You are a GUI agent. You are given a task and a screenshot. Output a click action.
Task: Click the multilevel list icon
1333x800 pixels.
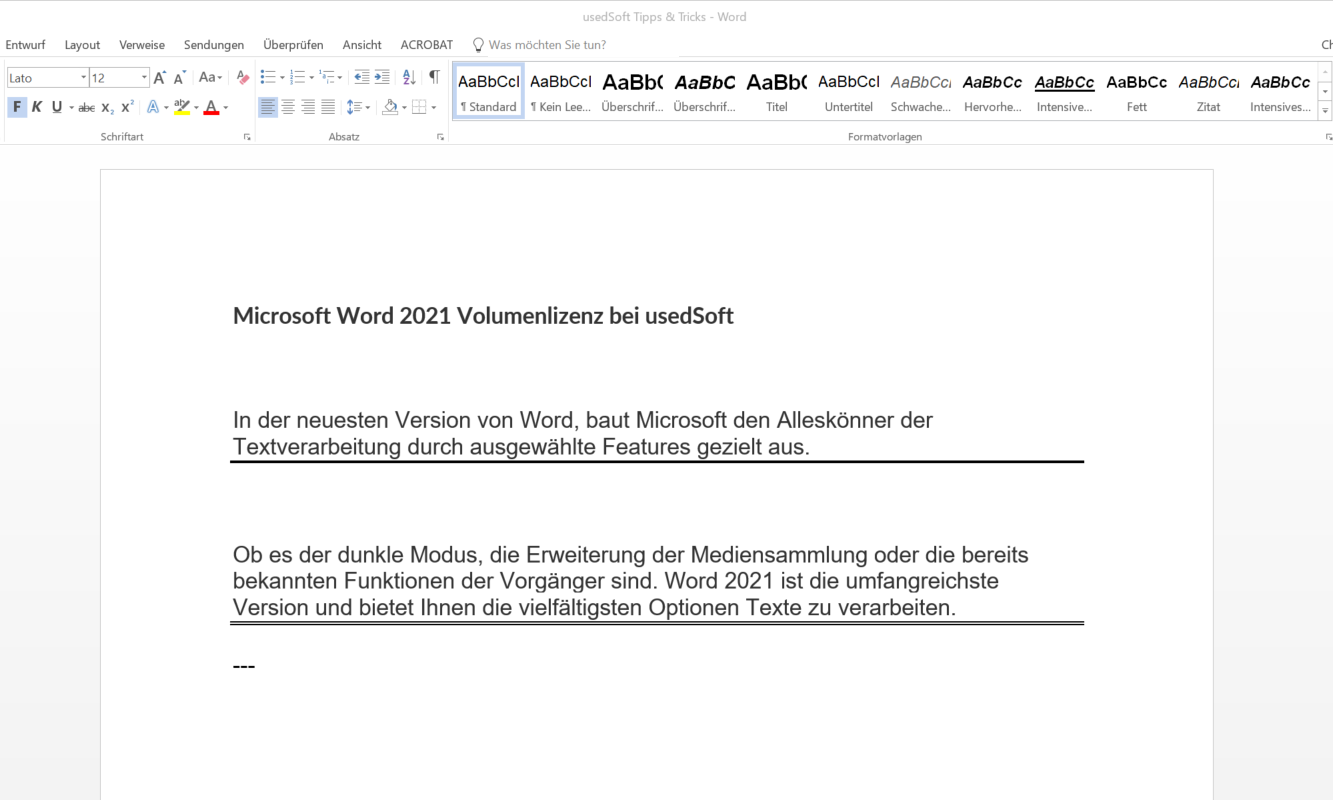click(326, 77)
